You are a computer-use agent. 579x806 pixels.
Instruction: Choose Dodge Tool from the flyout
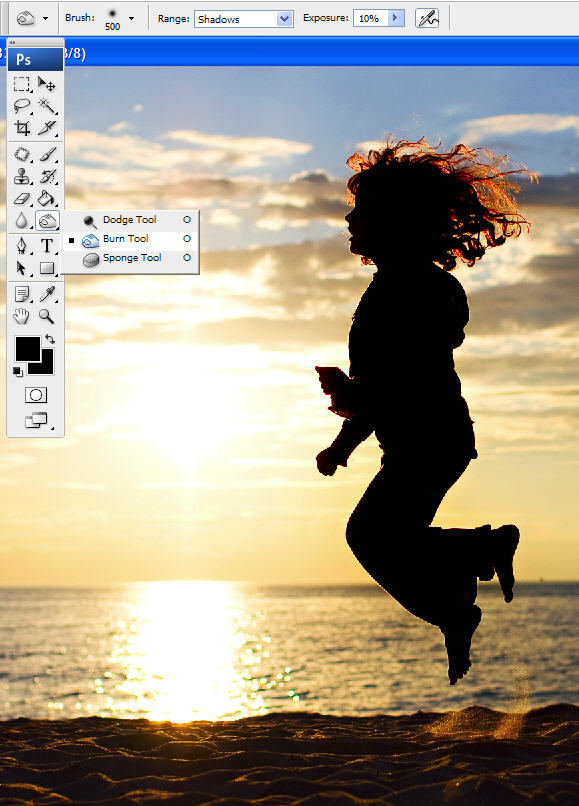pyautogui.click(x=129, y=219)
